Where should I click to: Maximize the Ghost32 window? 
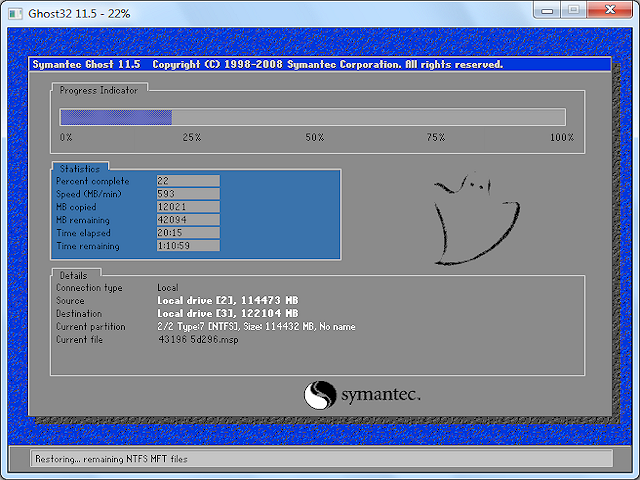click(575, 9)
